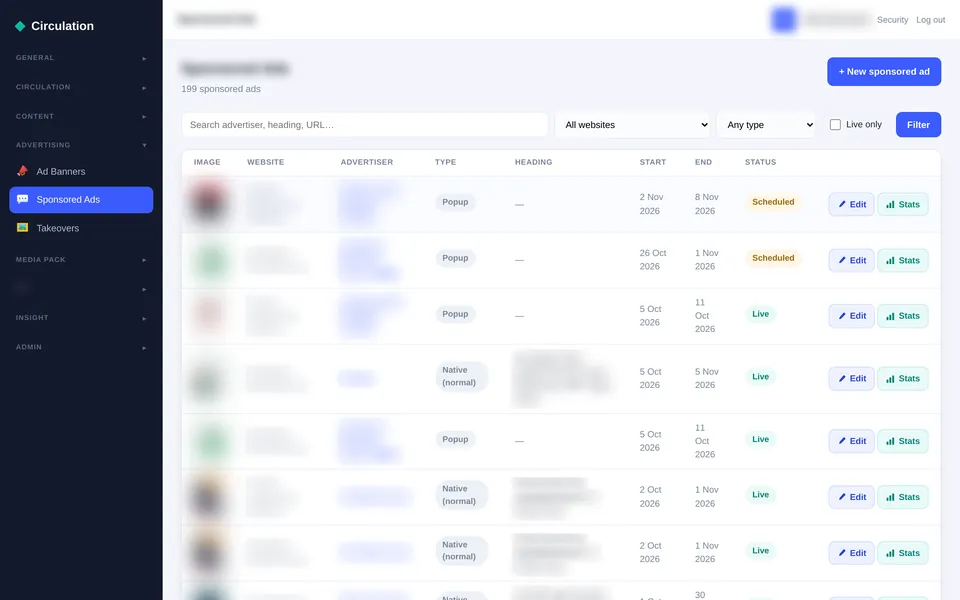Click the 8 Nov 2026 end date cell
Viewport: 960px width, 600px height.
(x=707, y=204)
